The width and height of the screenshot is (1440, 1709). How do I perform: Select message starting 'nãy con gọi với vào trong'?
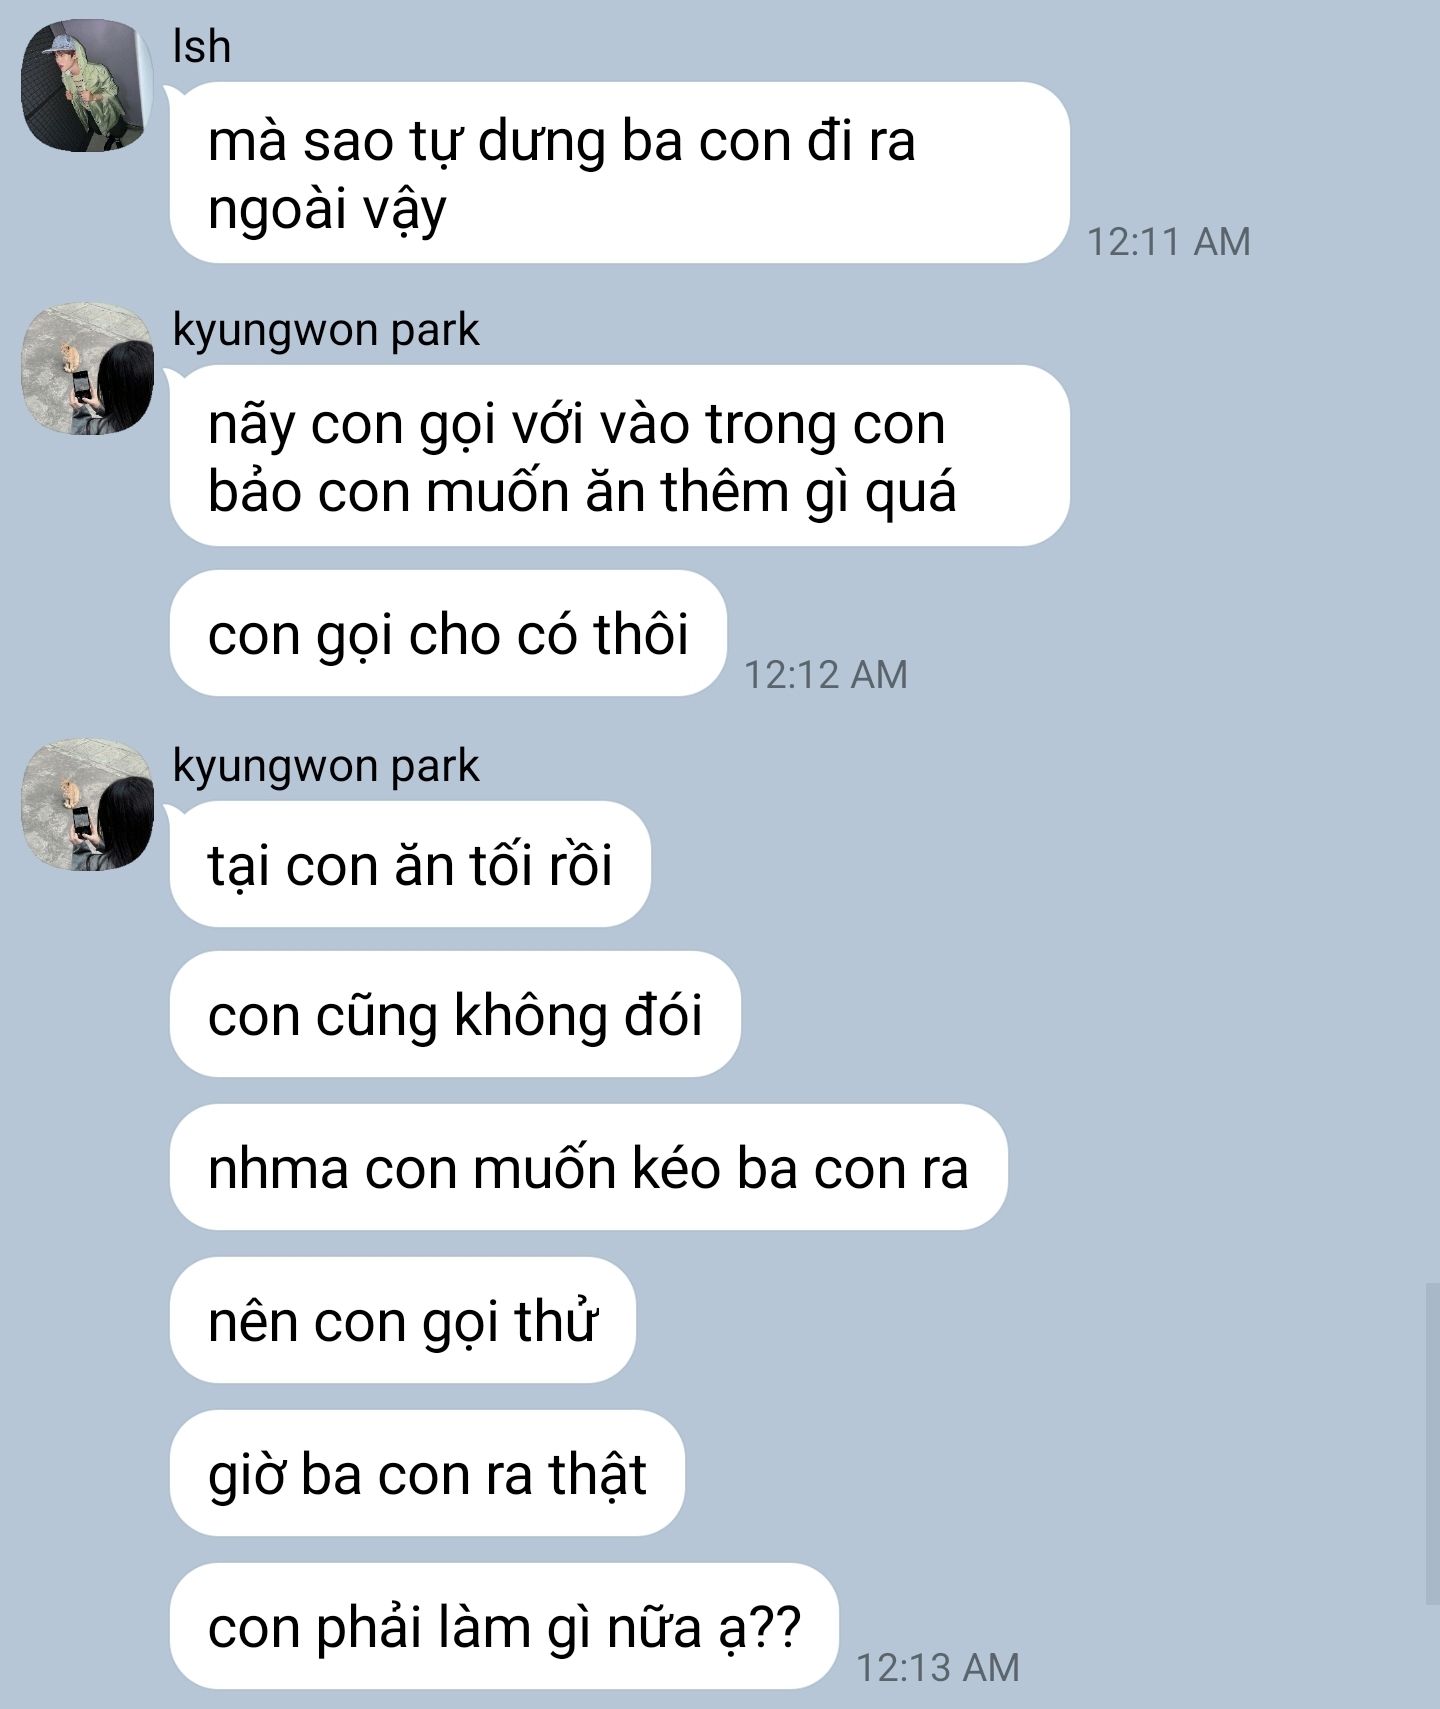[619, 456]
